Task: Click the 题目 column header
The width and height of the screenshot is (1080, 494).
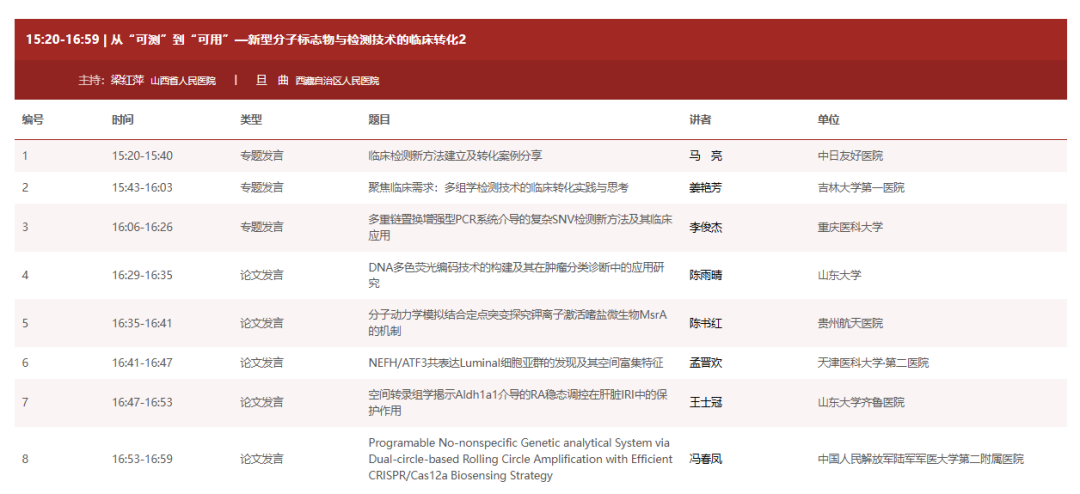Action: click(380, 120)
